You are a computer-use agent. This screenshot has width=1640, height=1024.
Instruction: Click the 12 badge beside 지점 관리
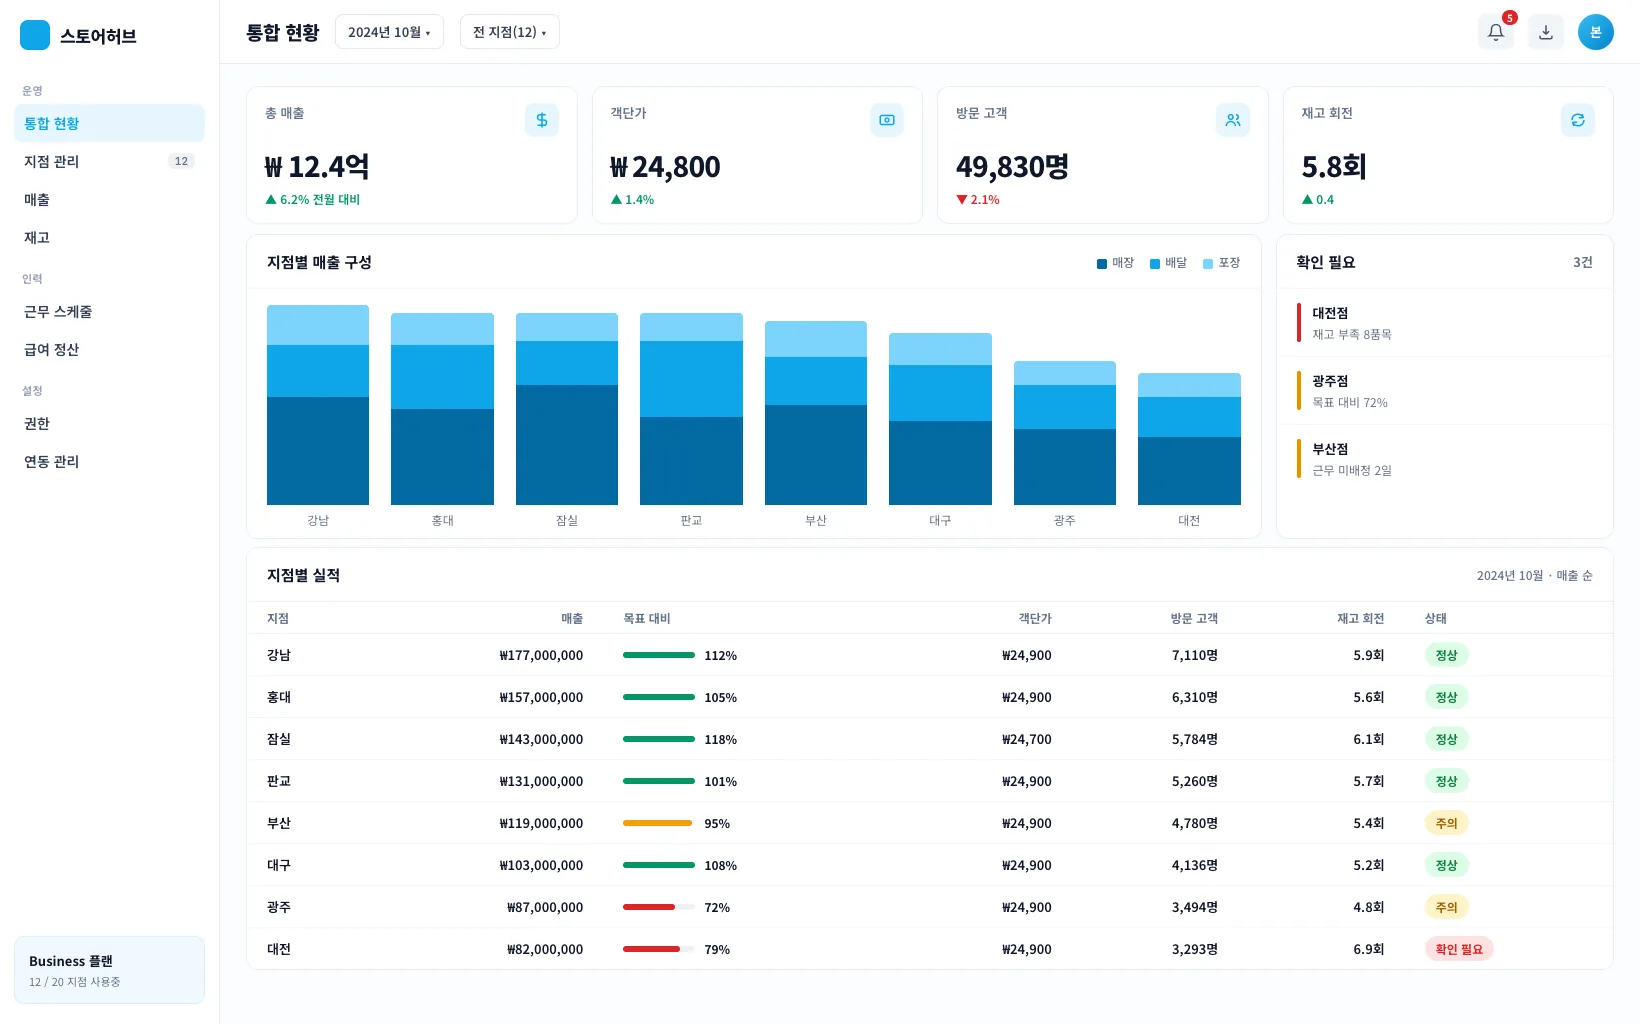pyautogui.click(x=181, y=161)
